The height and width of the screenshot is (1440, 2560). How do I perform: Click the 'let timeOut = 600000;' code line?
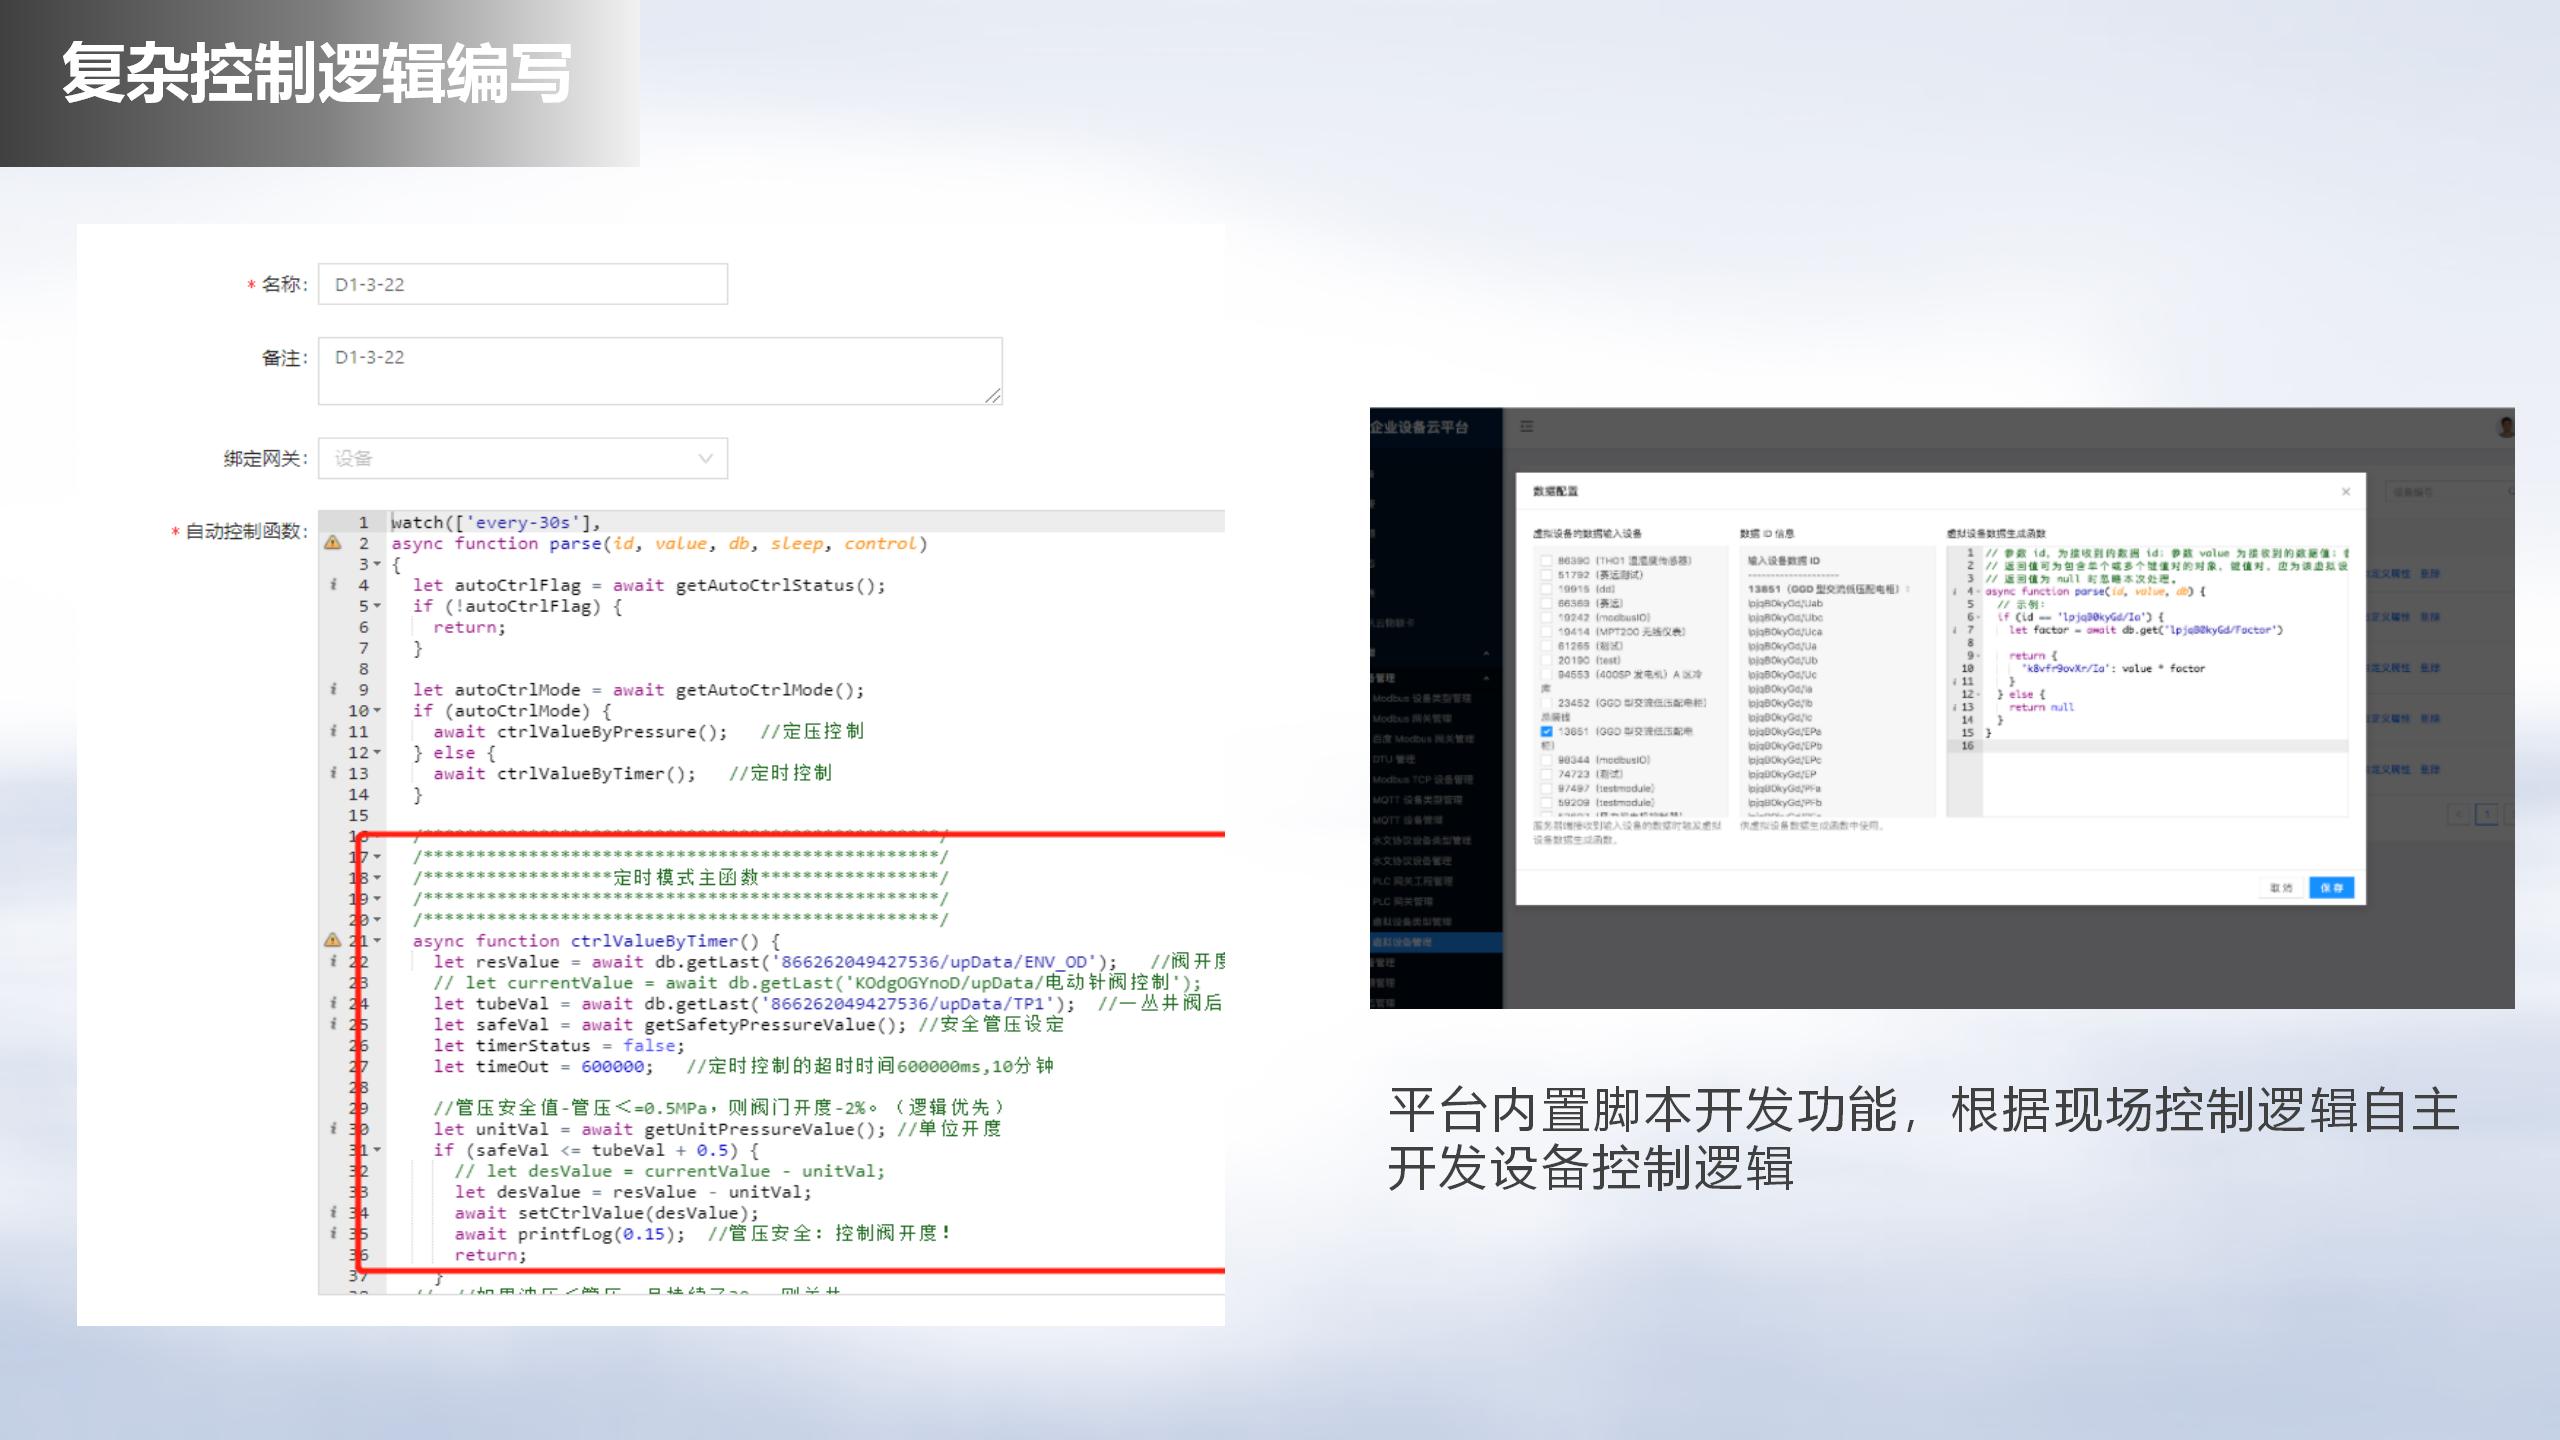tap(543, 1066)
